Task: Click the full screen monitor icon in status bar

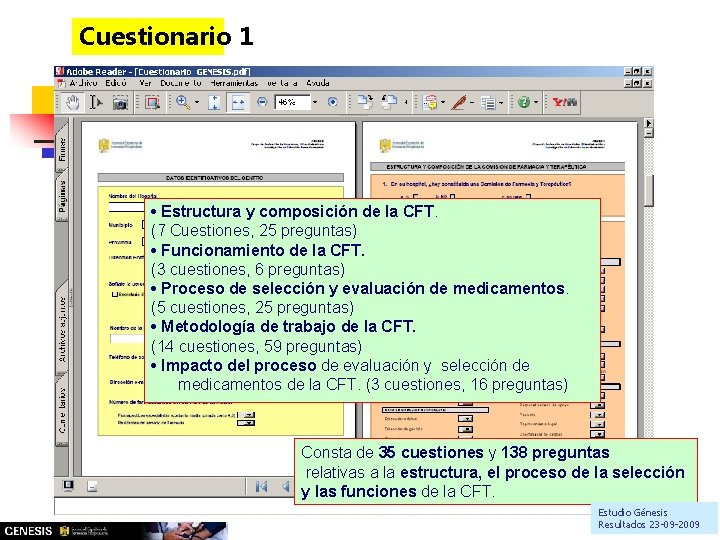Action: [x=68, y=485]
